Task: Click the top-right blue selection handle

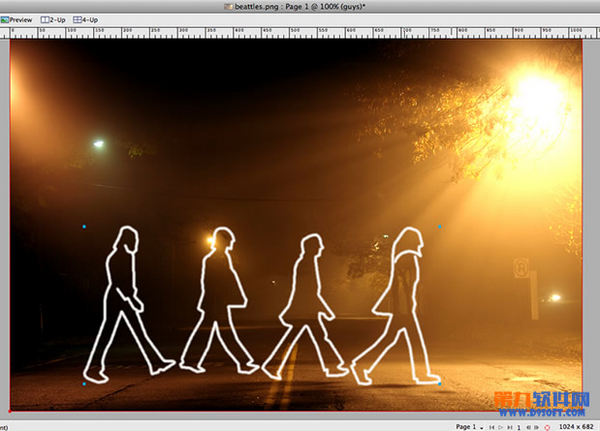Action: tap(439, 227)
